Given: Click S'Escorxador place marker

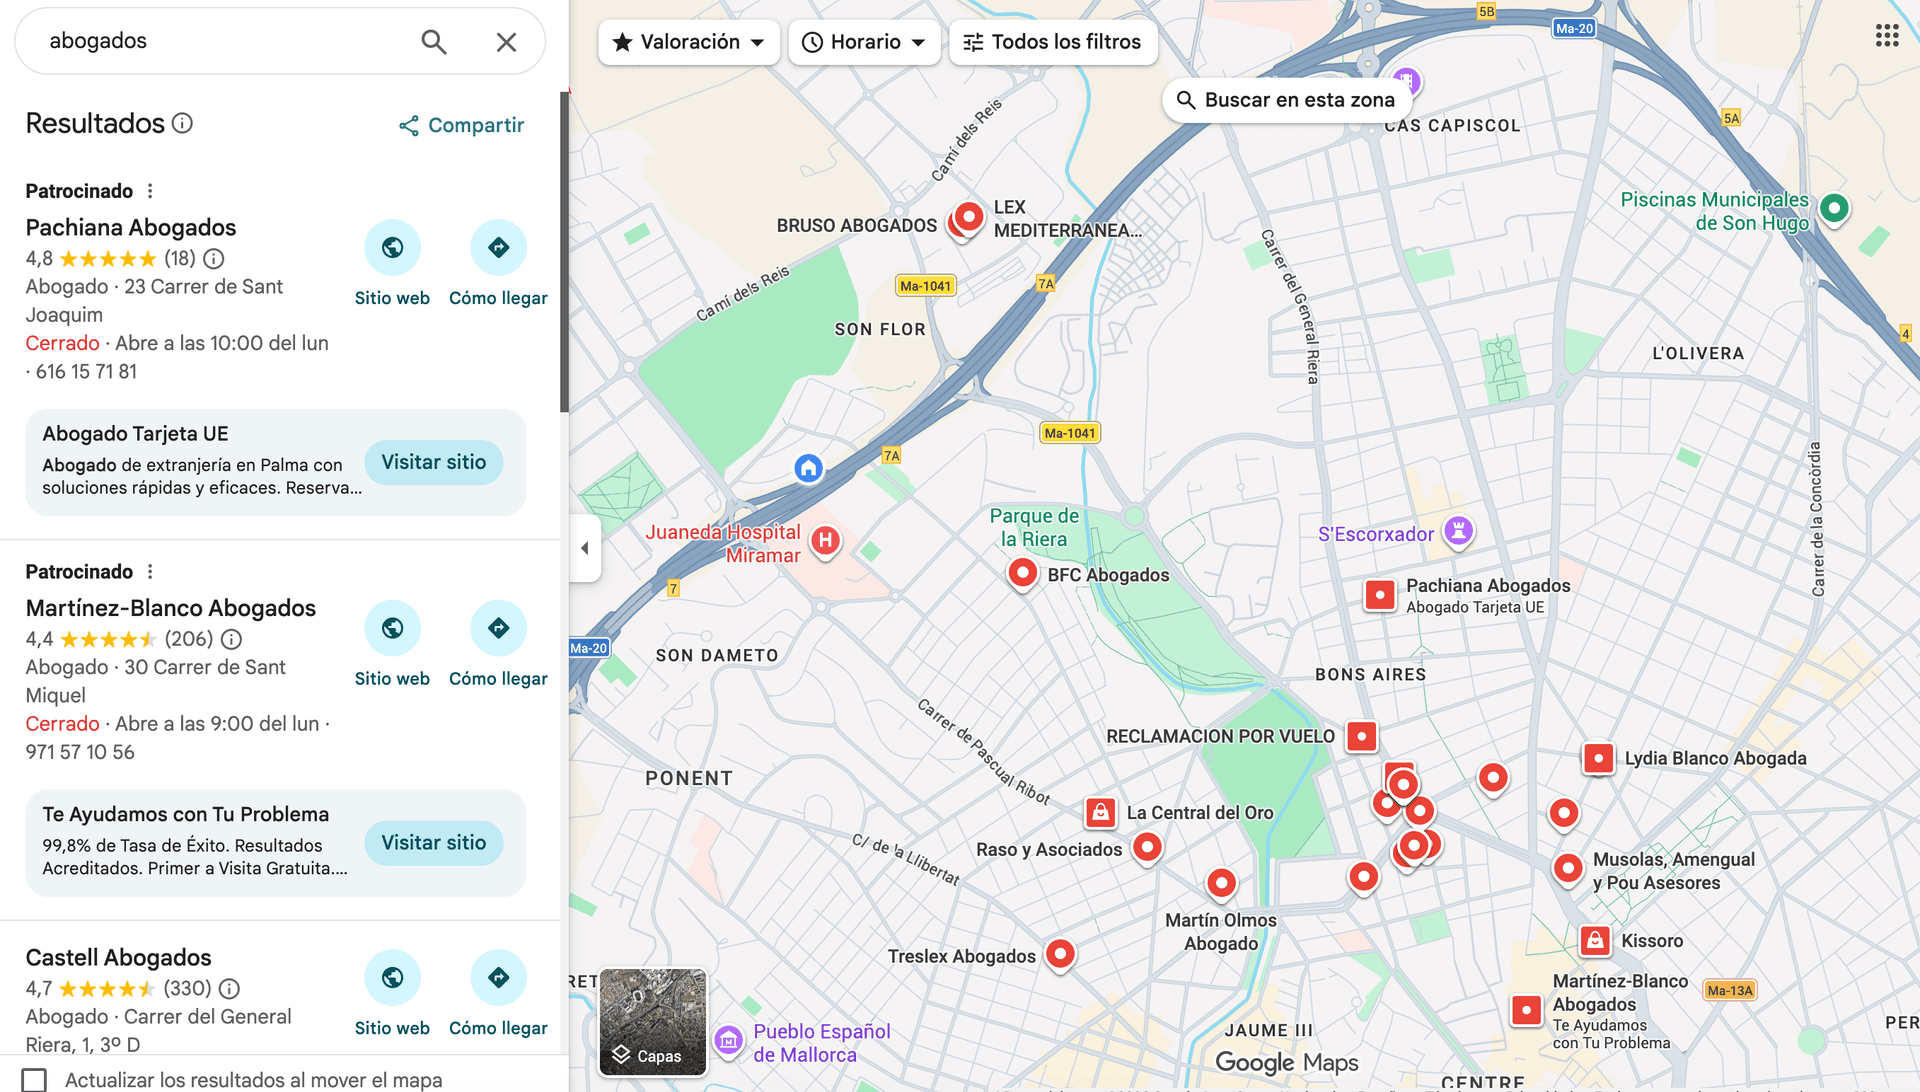Looking at the screenshot, I should coord(1459,531).
